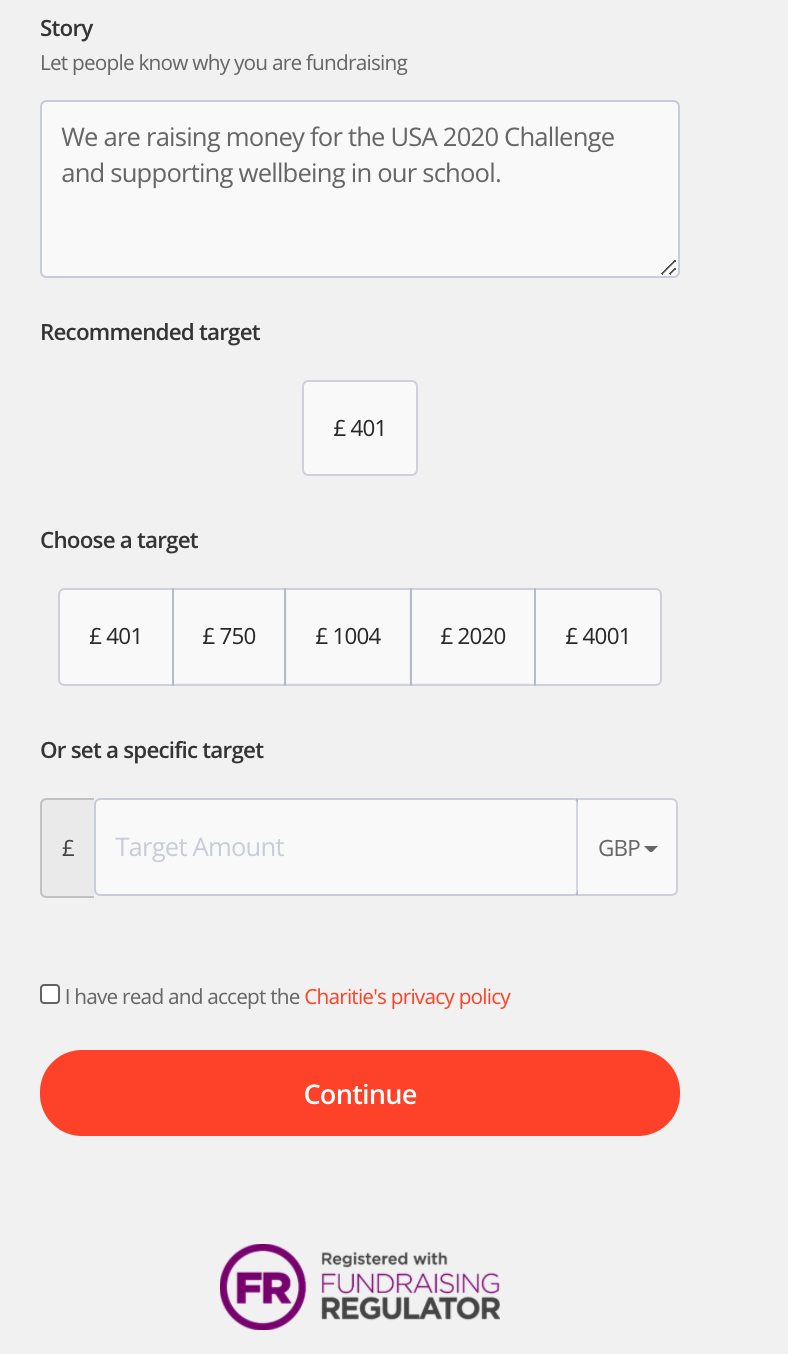Image resolution: width=788 pixels, height=1354 pixels.
Task: Click the pound sign currency prefix
Action: pos(68,848)
